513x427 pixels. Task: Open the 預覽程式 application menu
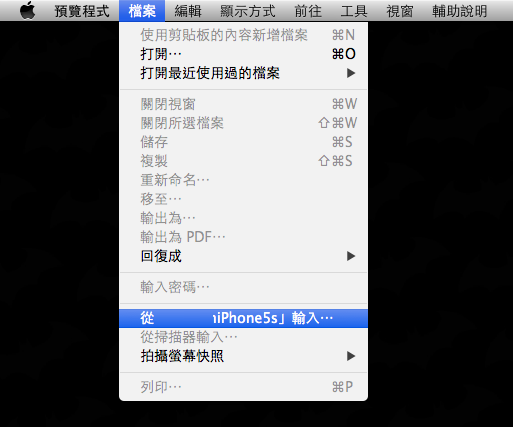82,11
